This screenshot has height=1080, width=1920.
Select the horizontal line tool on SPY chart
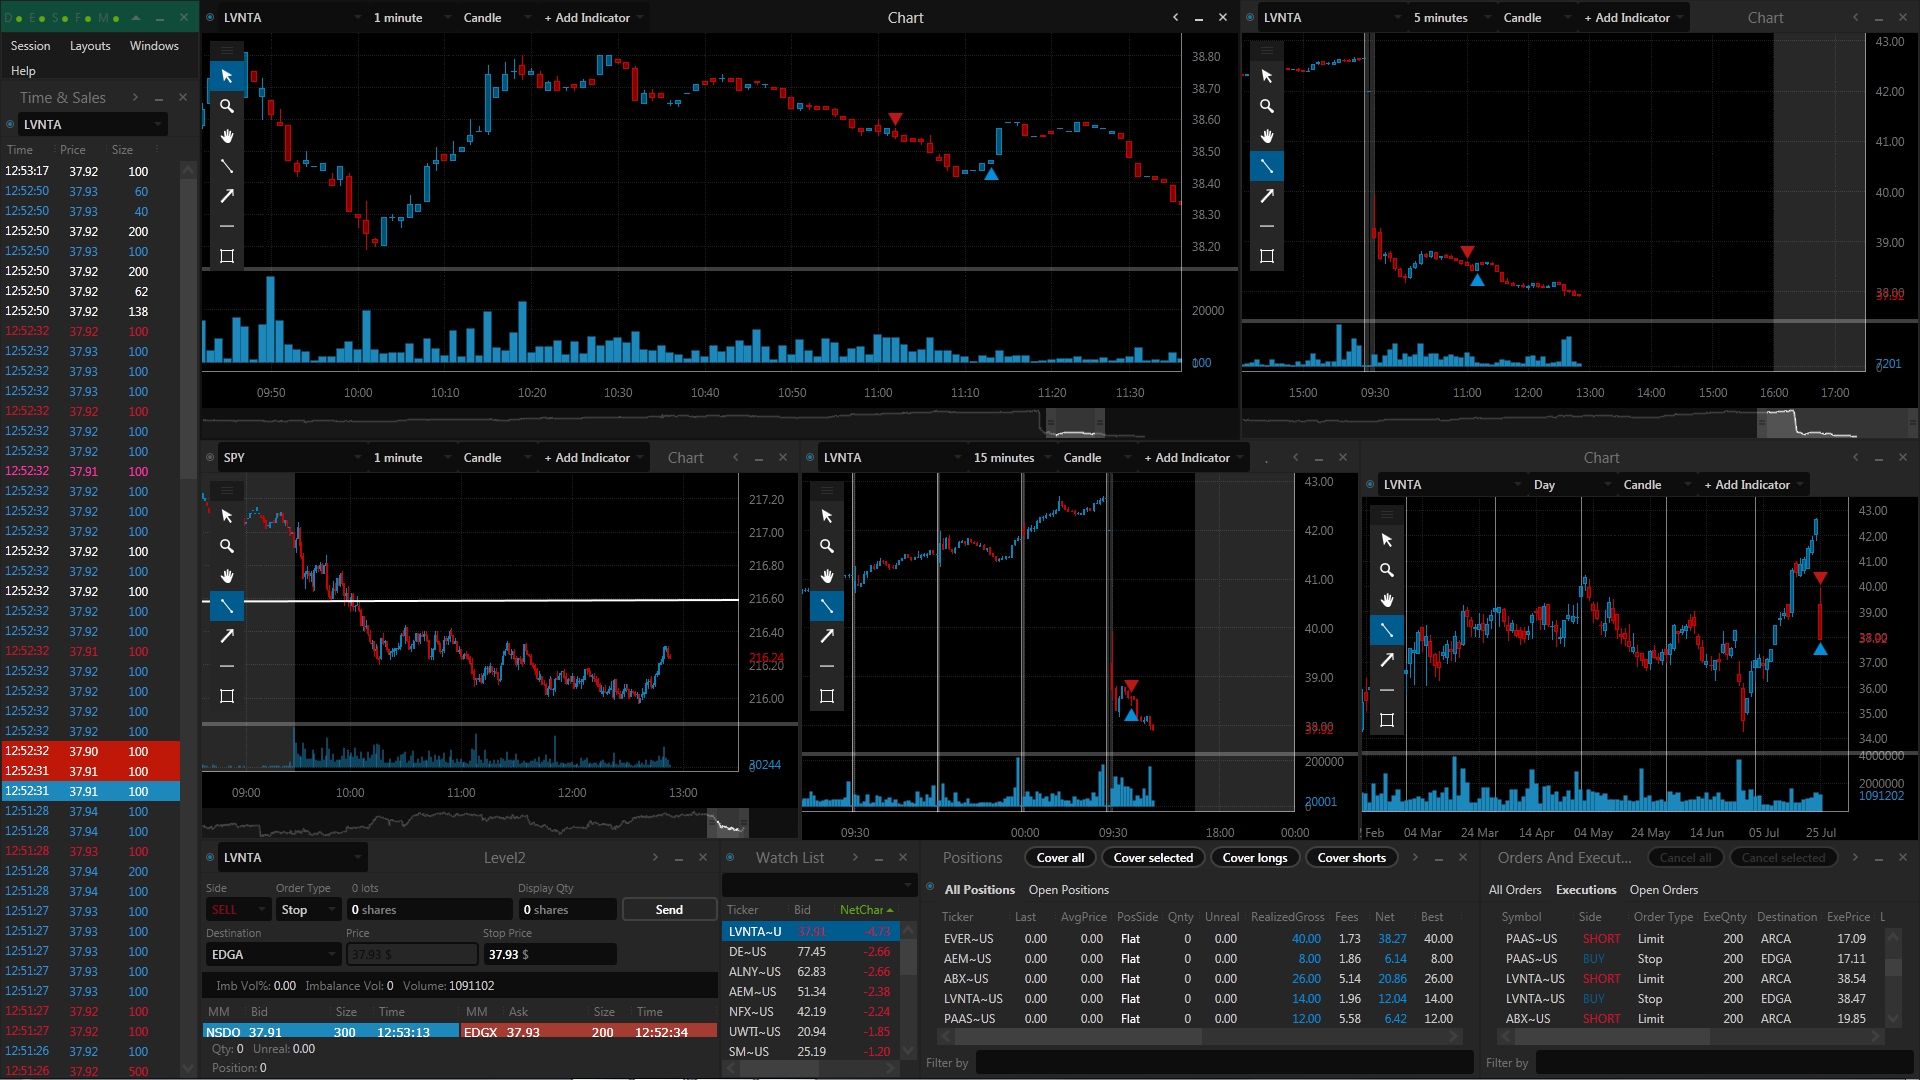coord(227,666)
